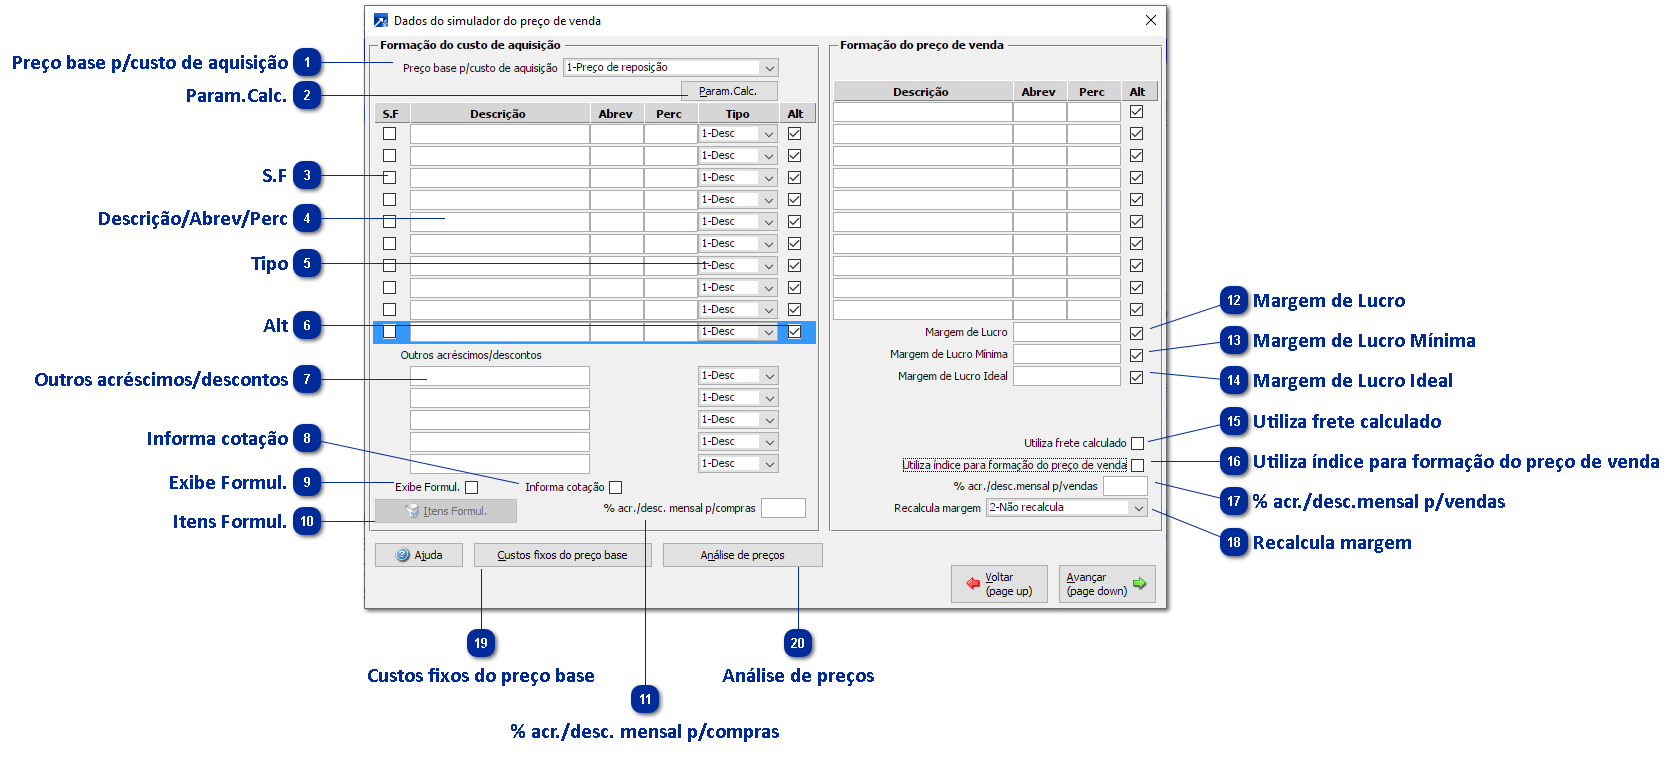Toggle the Alt checkbox beside Margem de Lucro Ideal
This screenshot has height=760, width=1676.
[x=1136, y=377]
